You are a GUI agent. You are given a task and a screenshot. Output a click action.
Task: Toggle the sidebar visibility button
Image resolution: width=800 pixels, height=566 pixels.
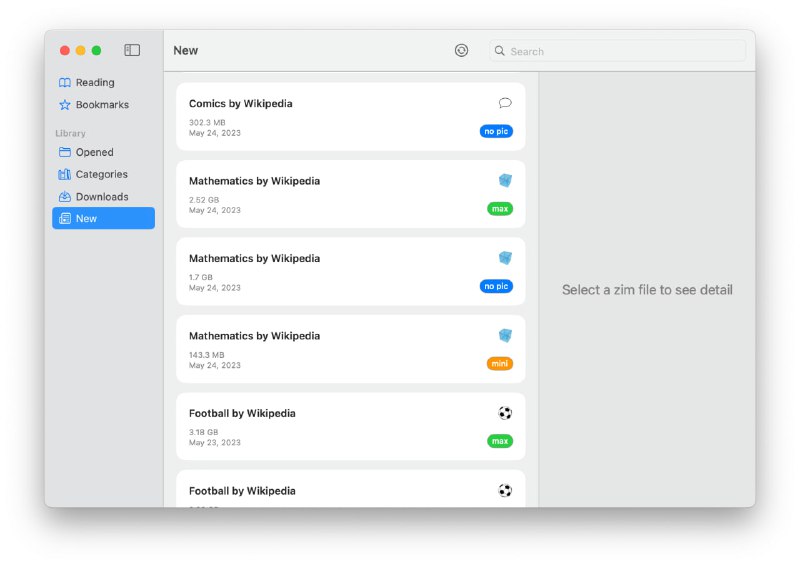point(132,50)
